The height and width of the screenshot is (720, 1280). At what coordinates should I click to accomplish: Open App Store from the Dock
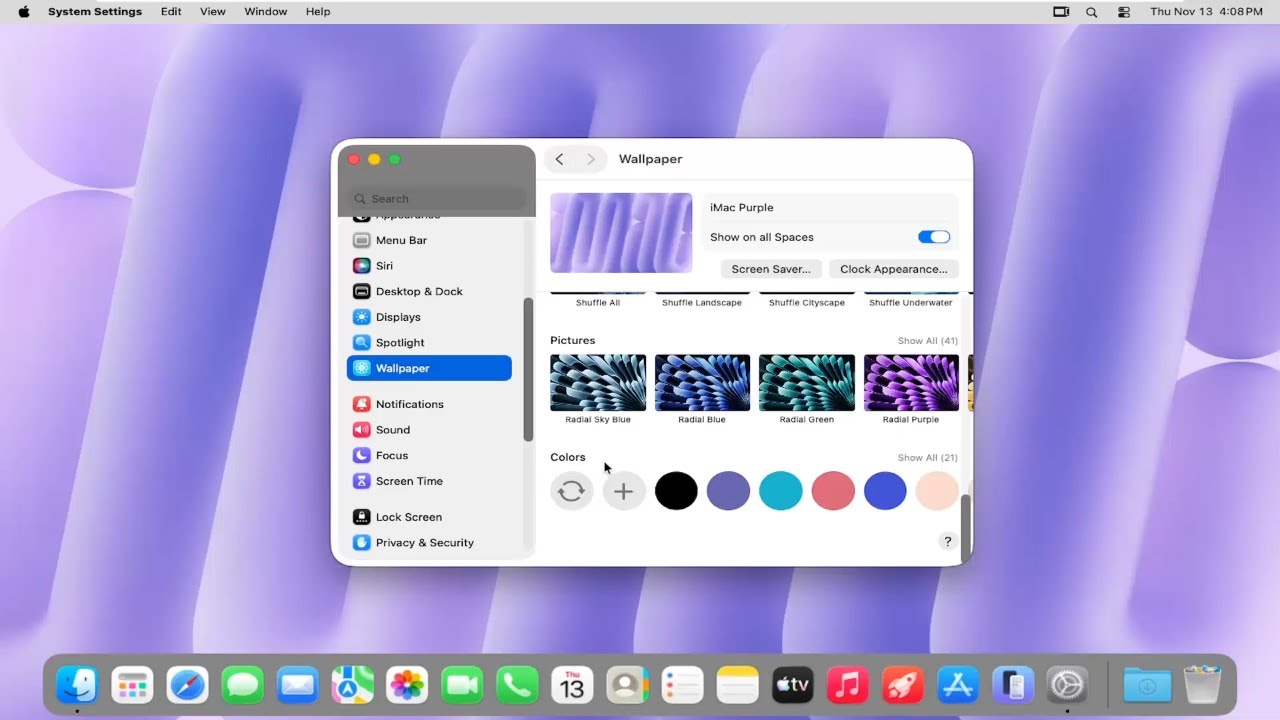pyautogui.click(x=958, y=685)
